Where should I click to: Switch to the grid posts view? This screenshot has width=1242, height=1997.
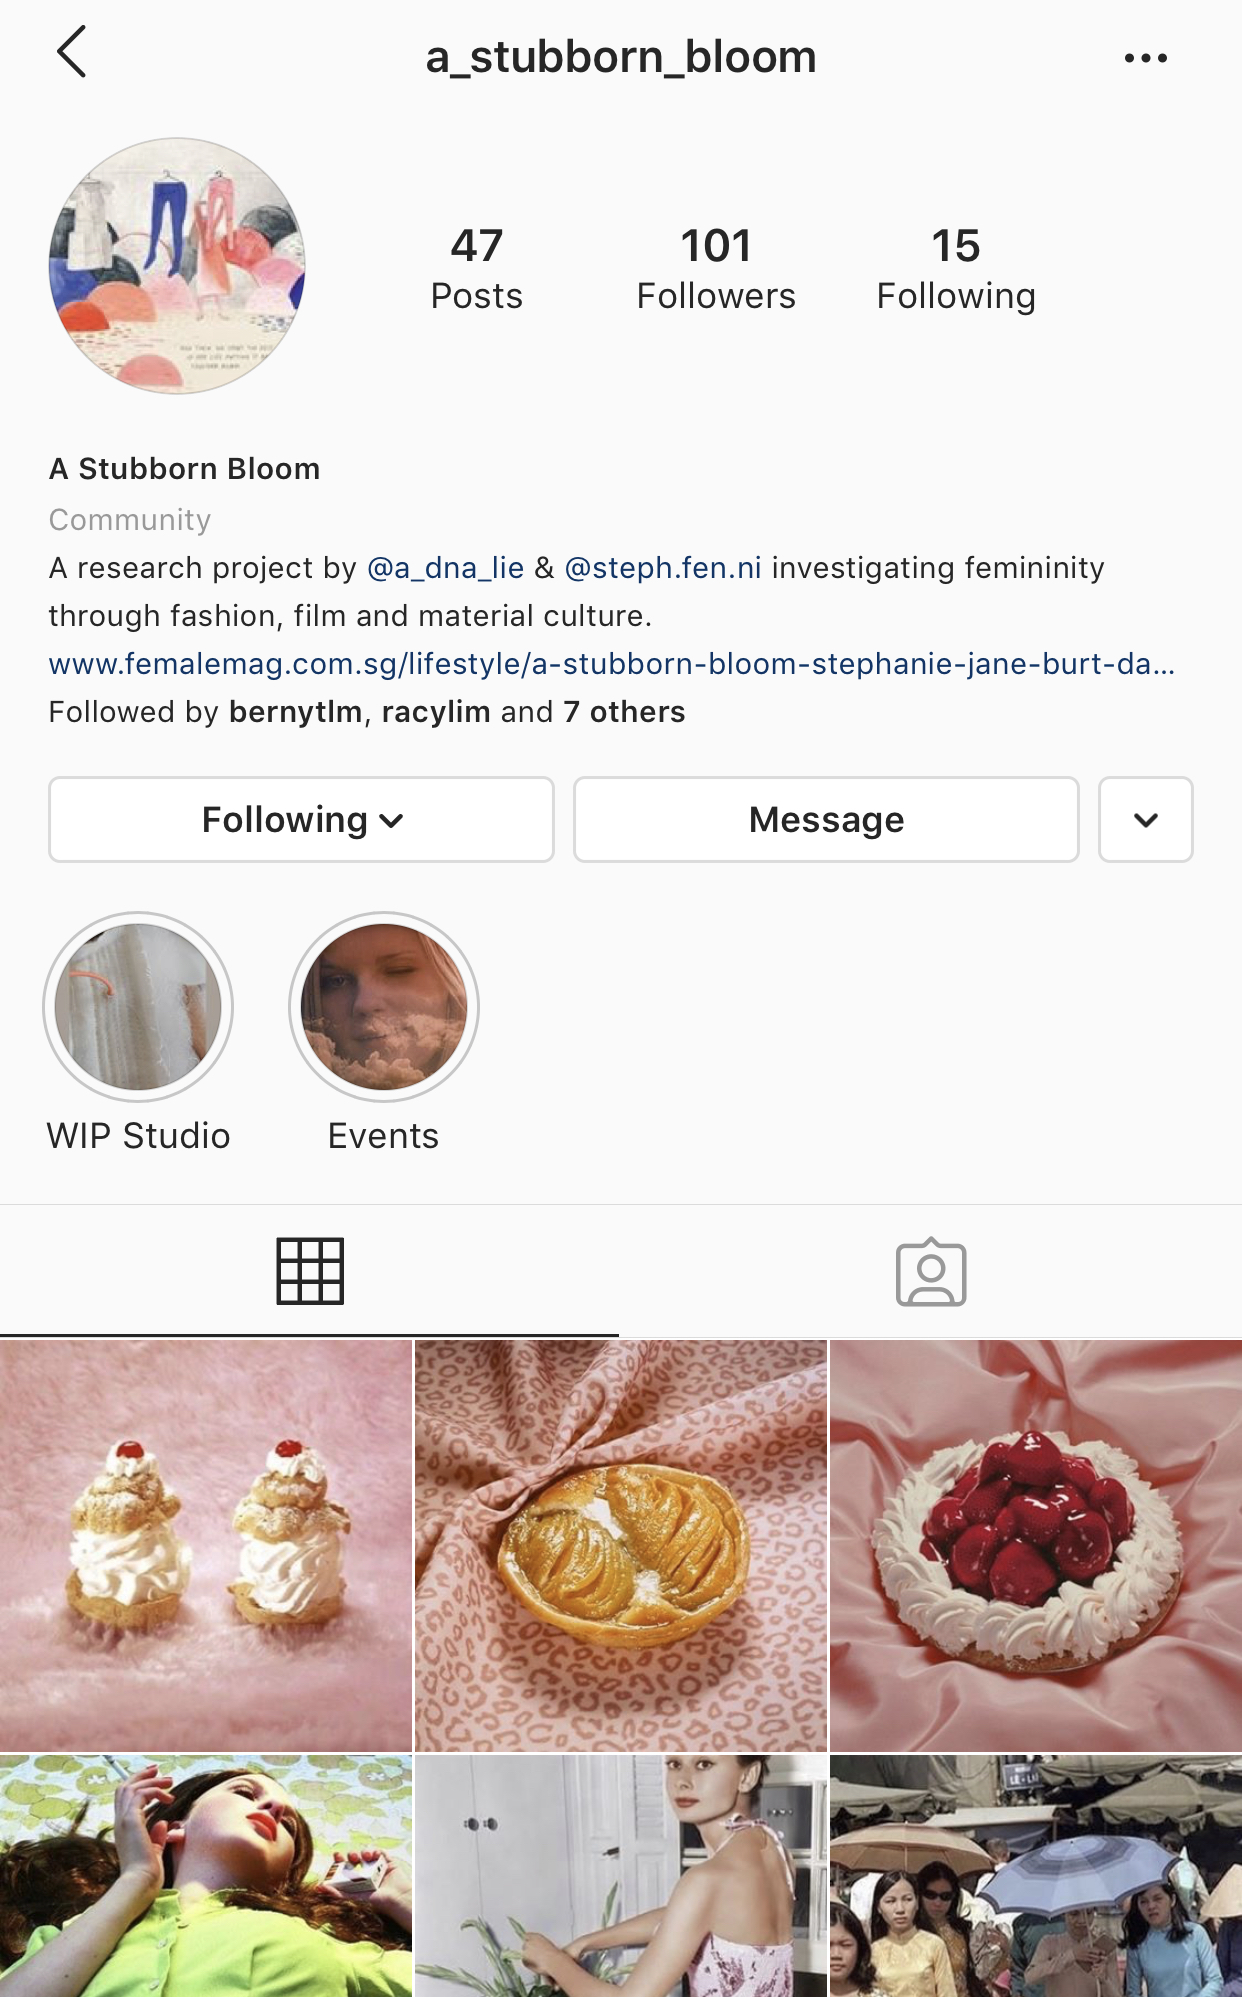coord(310,1271)
